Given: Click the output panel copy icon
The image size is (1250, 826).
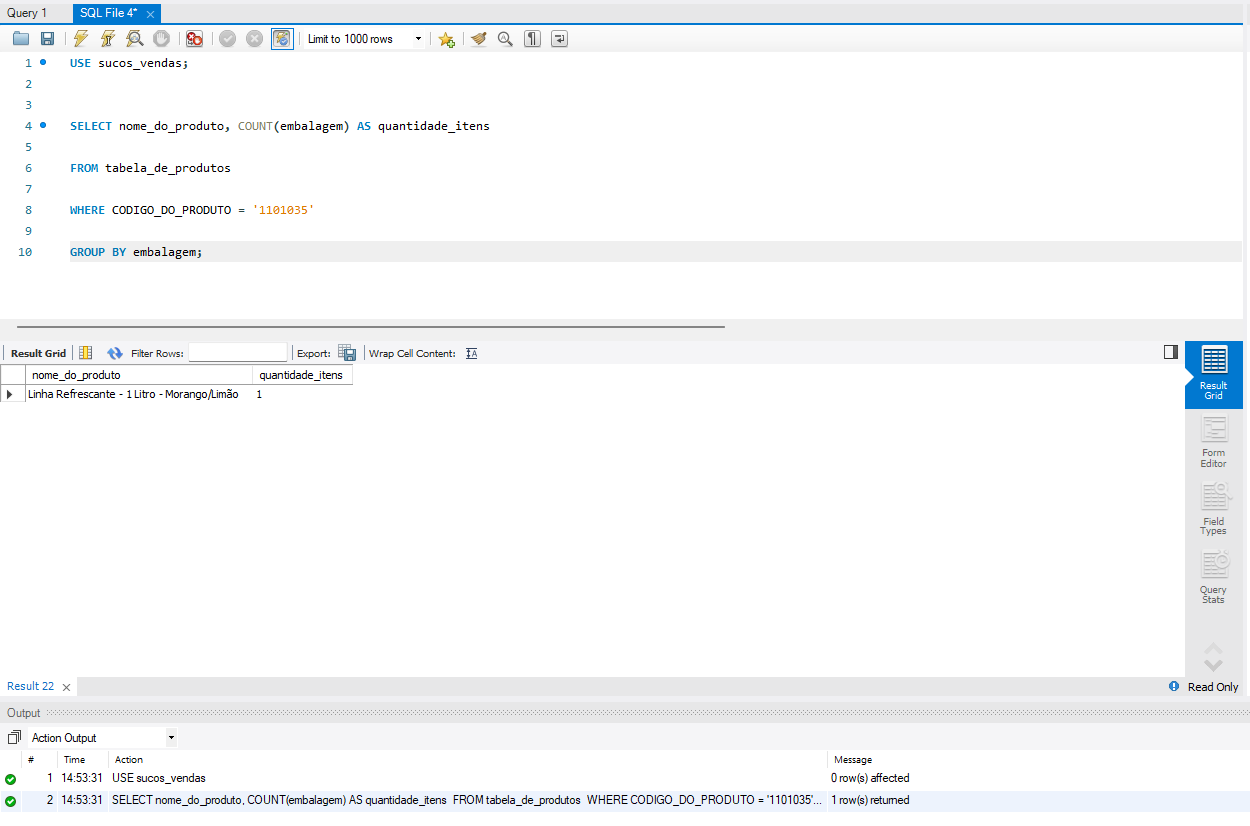Looking at the screenshot, I should click(14, 738).
